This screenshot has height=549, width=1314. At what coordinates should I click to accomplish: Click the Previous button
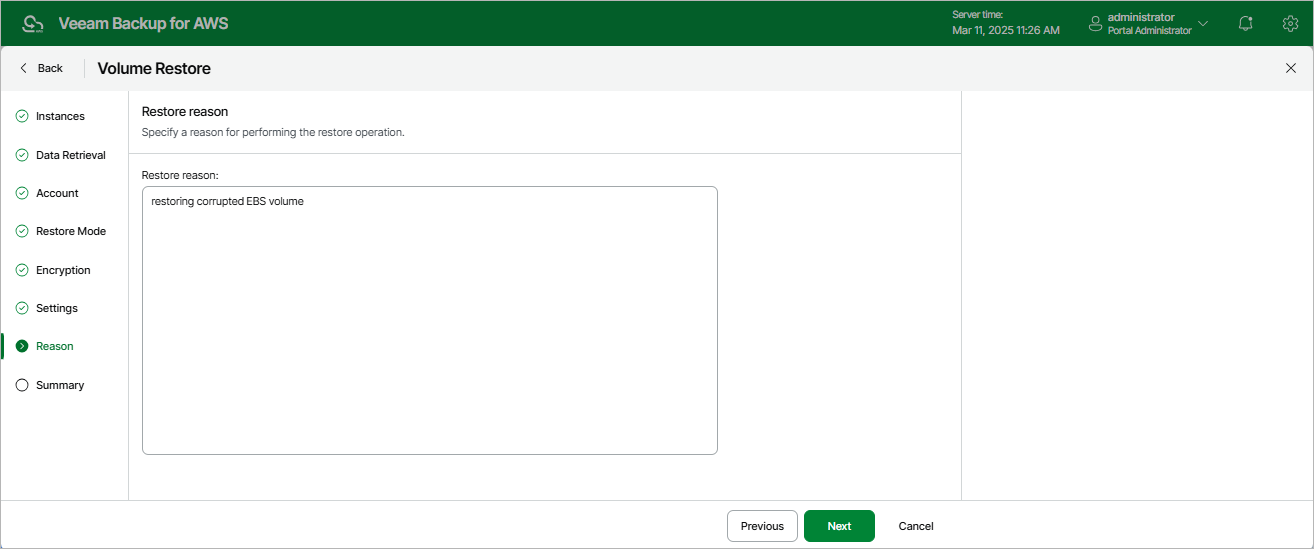pos(762,526)
